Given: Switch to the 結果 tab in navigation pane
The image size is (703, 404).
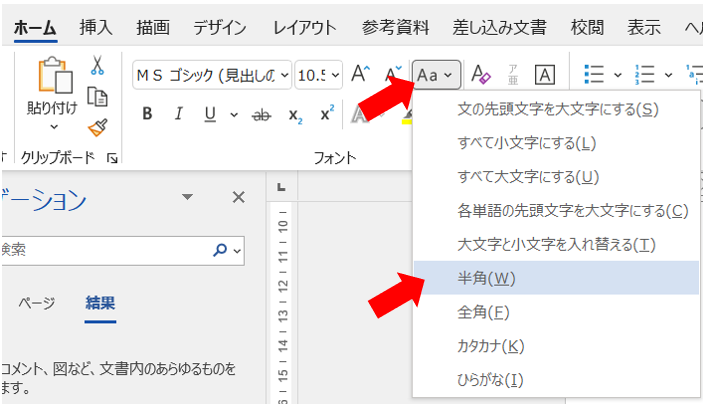Looking at the screenshot, I should point(100,303).
